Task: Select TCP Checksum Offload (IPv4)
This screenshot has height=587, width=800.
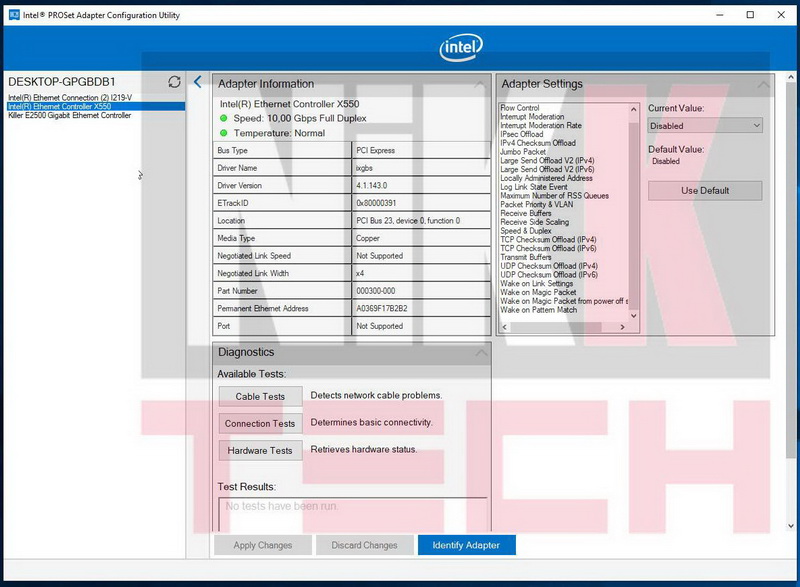Action: point(548,240)
